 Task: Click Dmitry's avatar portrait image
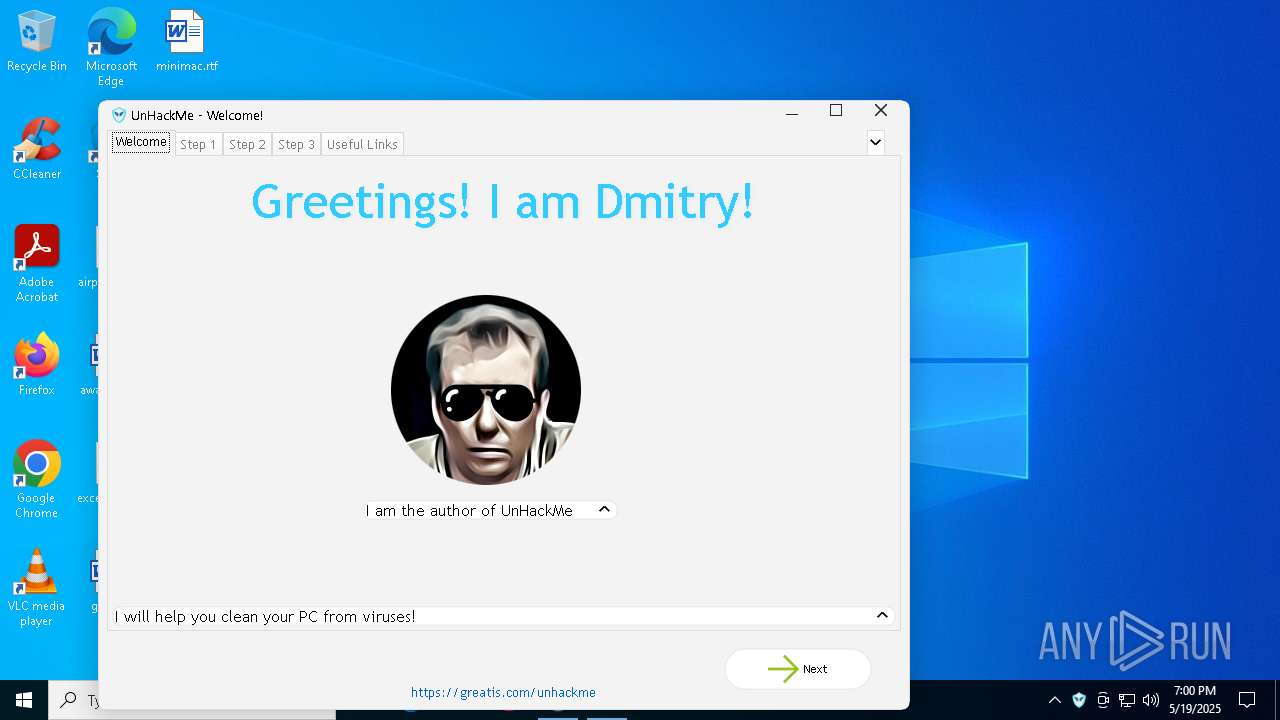click(486, 390)
